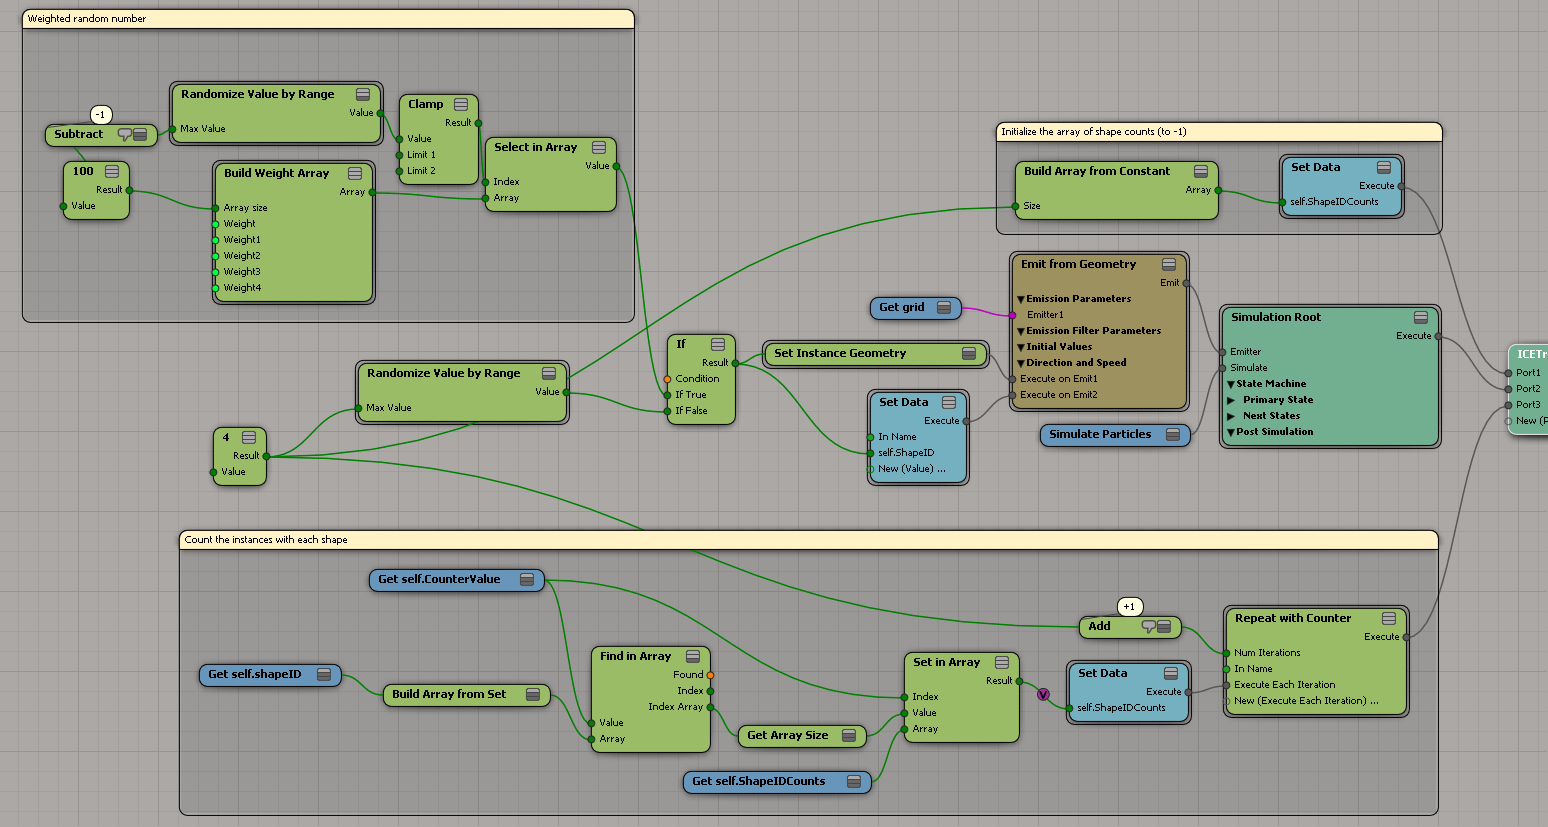Click the purple V value marker on the wire

pyautogui.click(x=1043, y=694)
